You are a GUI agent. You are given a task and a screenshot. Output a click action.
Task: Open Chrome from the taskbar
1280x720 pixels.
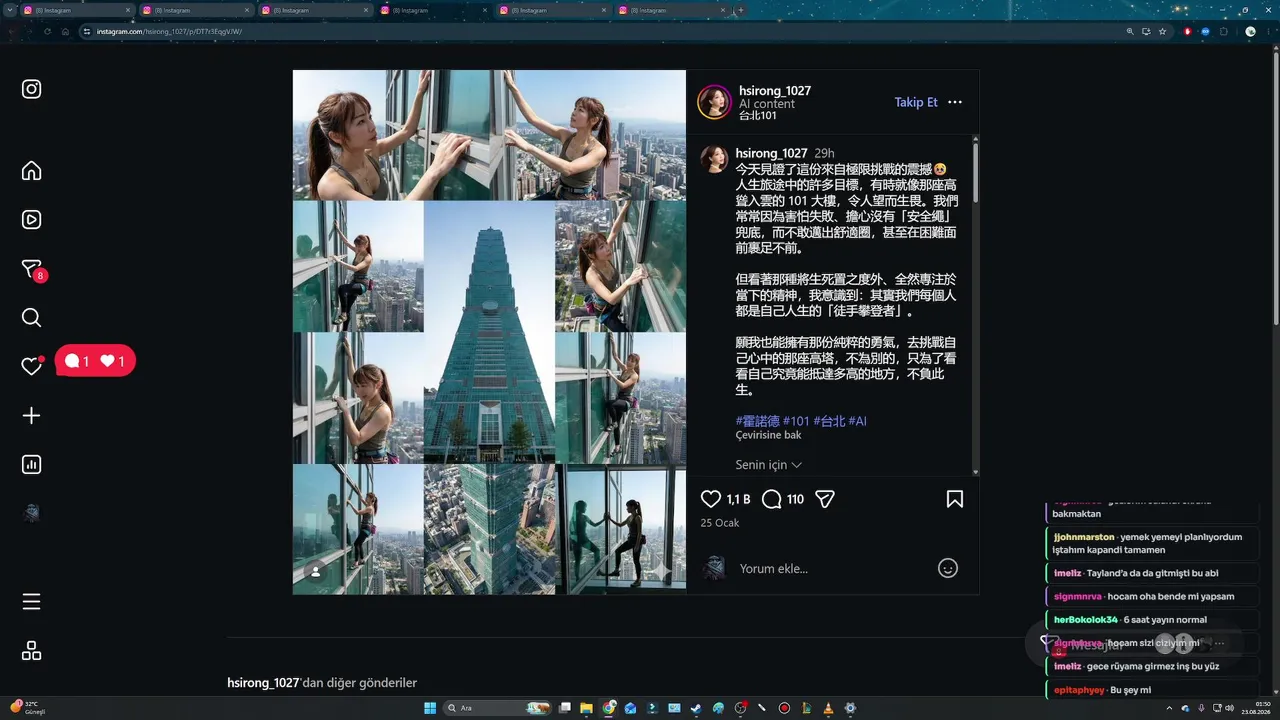coord(609,708)
